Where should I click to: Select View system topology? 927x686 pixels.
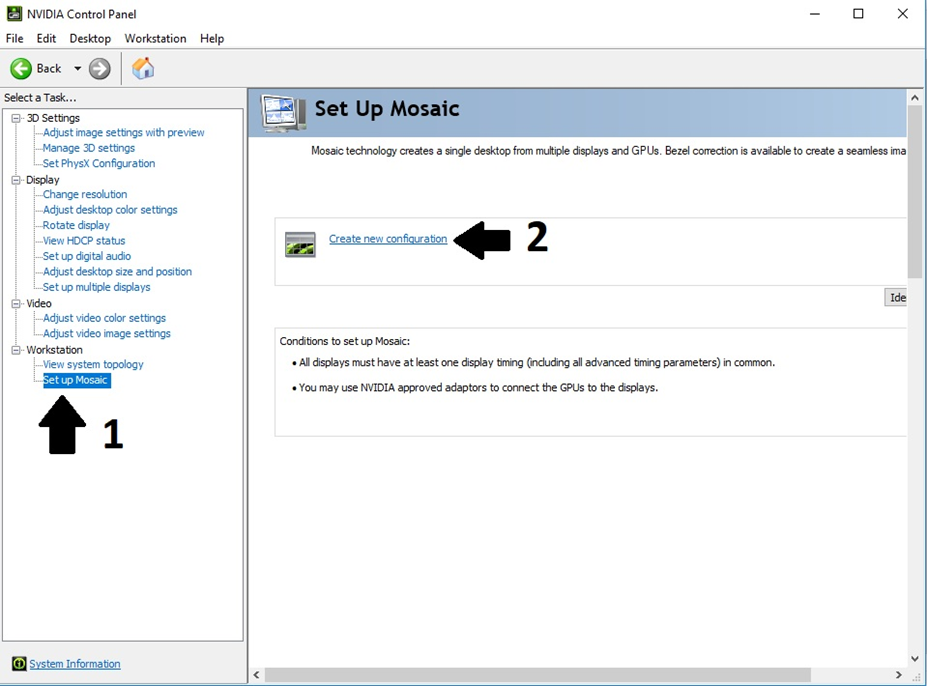tap(93, 364)
